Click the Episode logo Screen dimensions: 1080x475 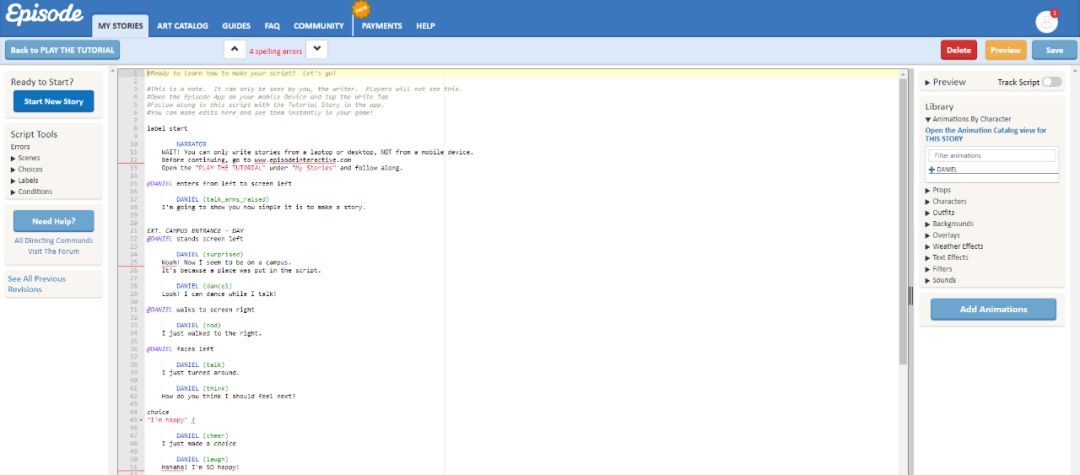[x=43, y=14]
